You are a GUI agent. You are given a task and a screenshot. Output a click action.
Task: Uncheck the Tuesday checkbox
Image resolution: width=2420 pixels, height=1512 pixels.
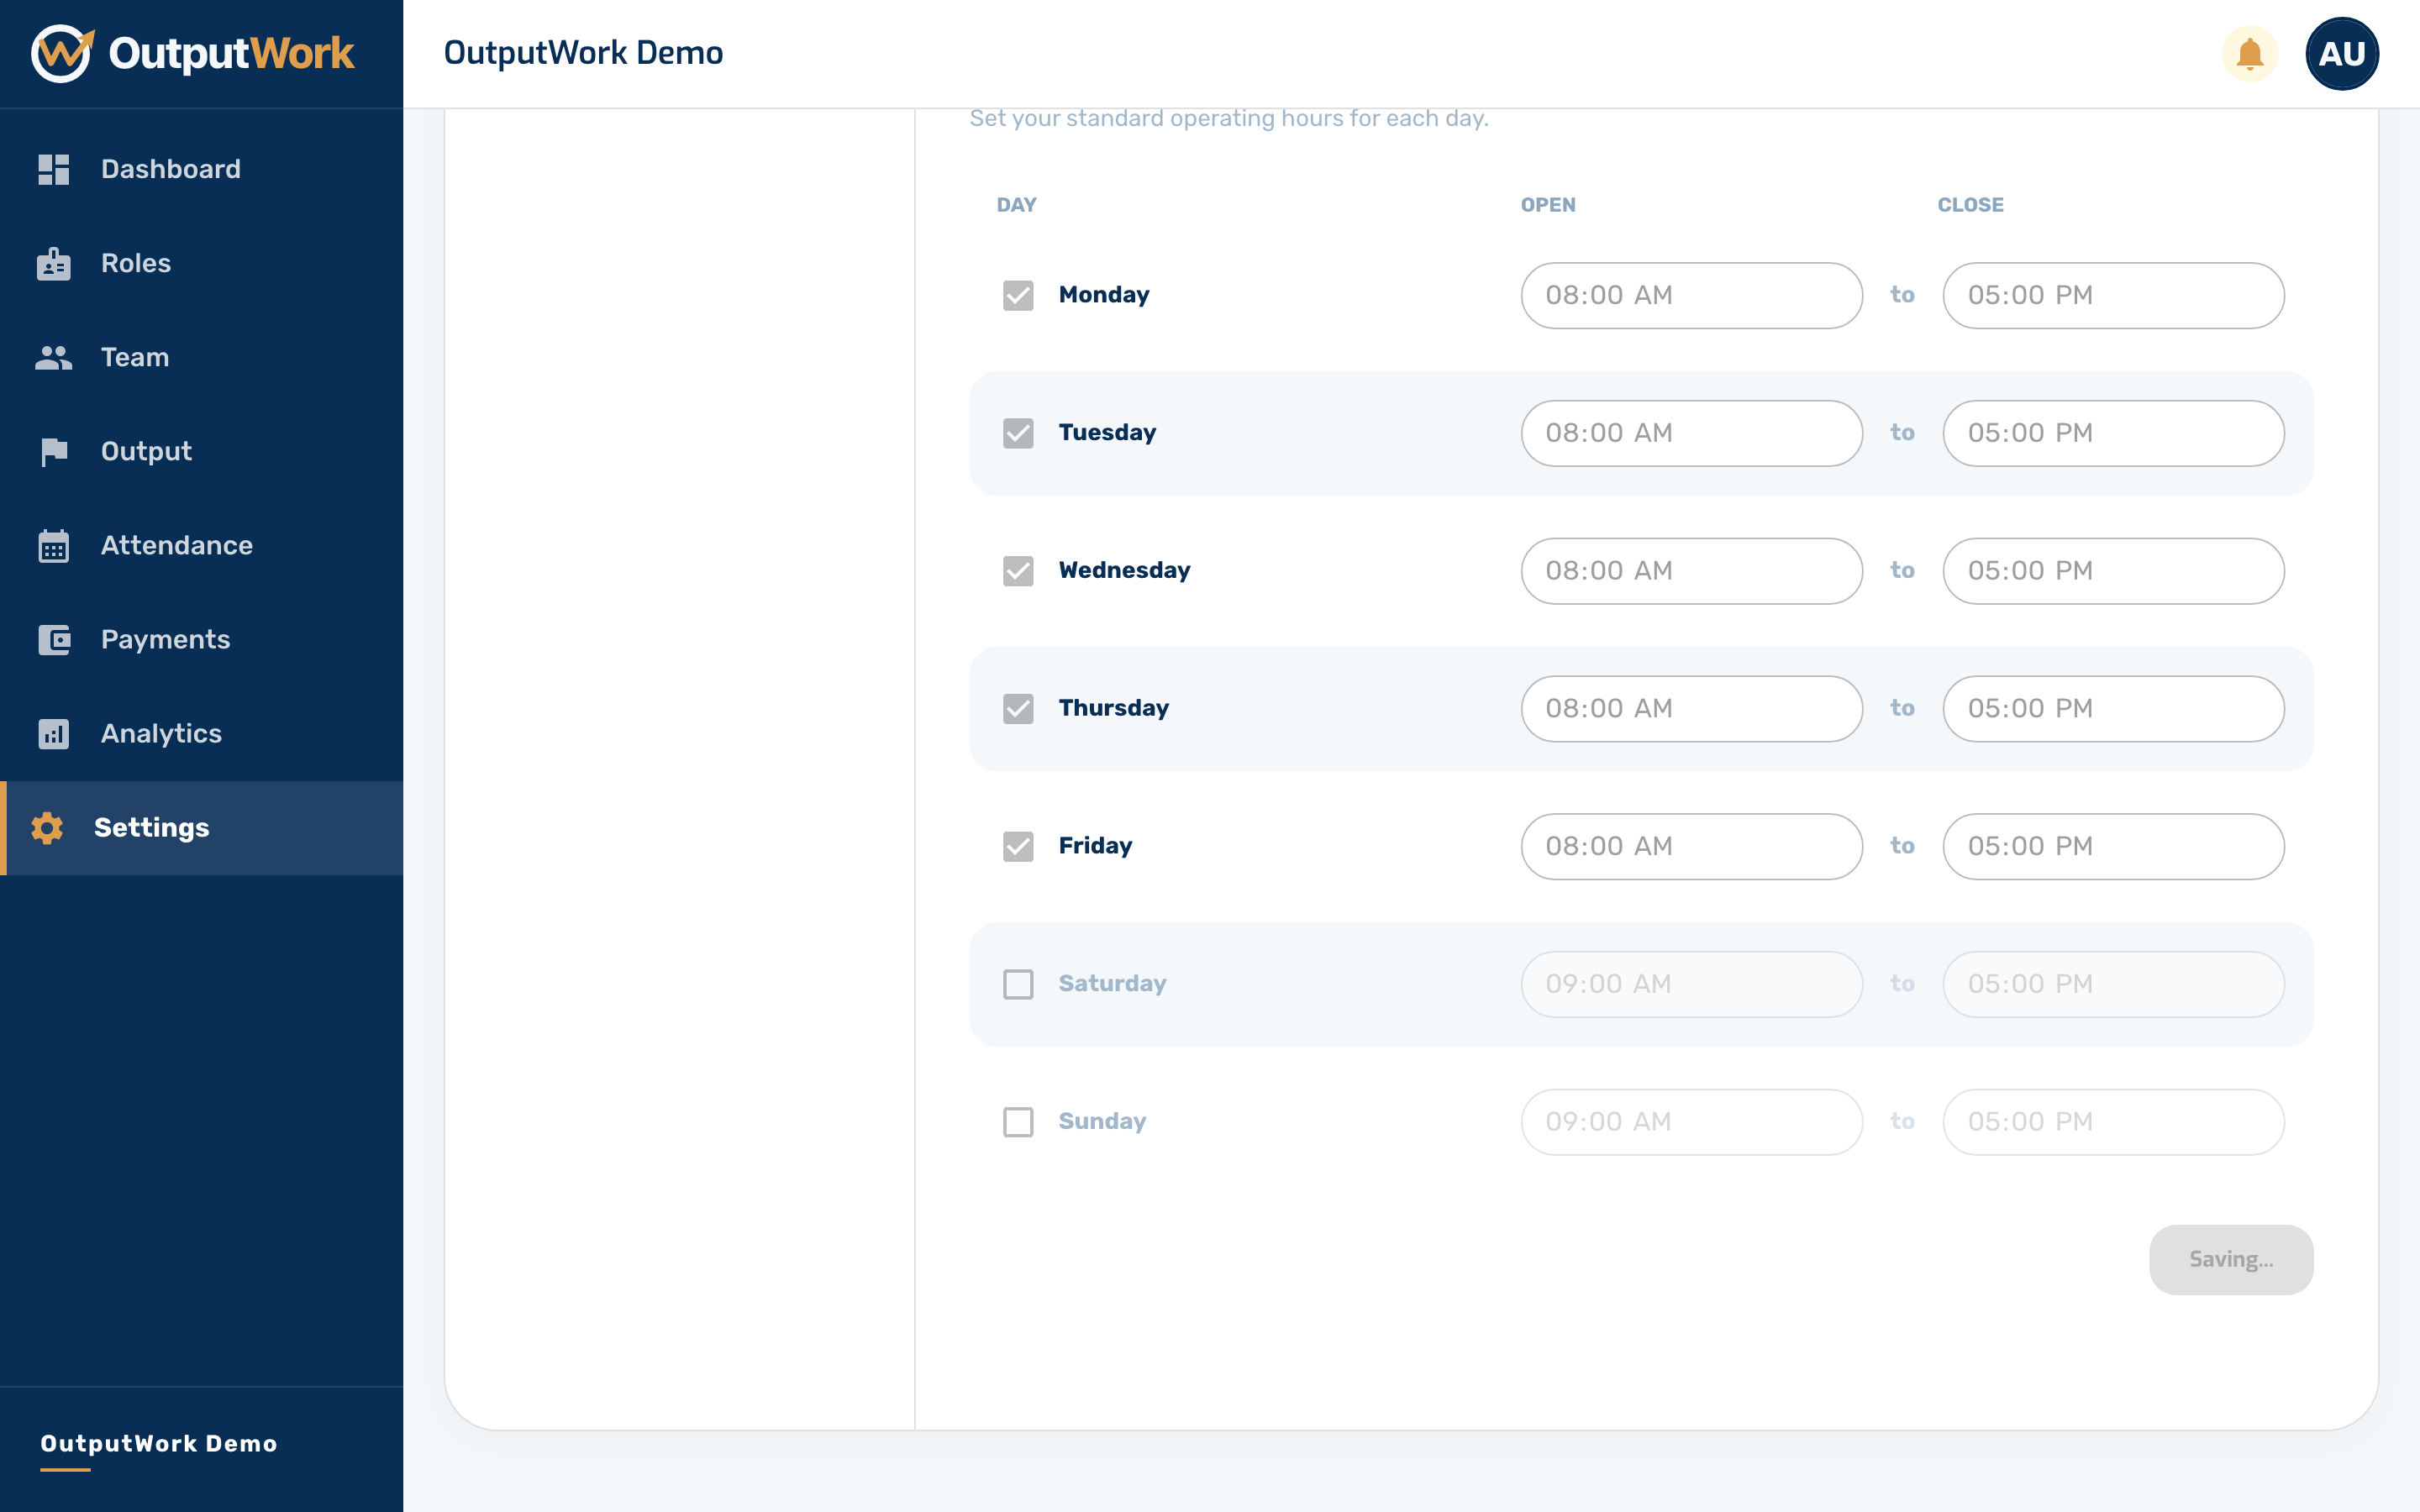tap(1018, 433)
